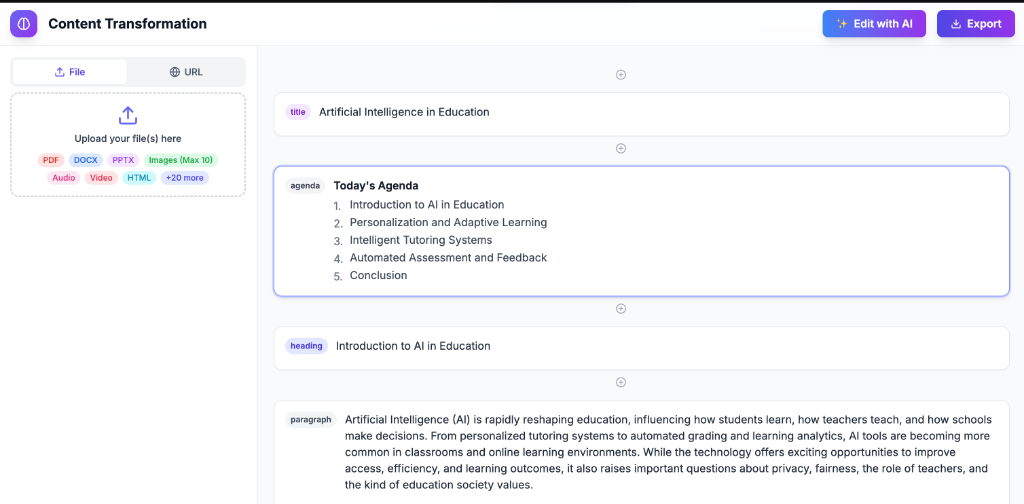The width and height of the screenshot is (1024, 504).
Task: Click the paragraph block type label
Action: [x=311, y=420]
